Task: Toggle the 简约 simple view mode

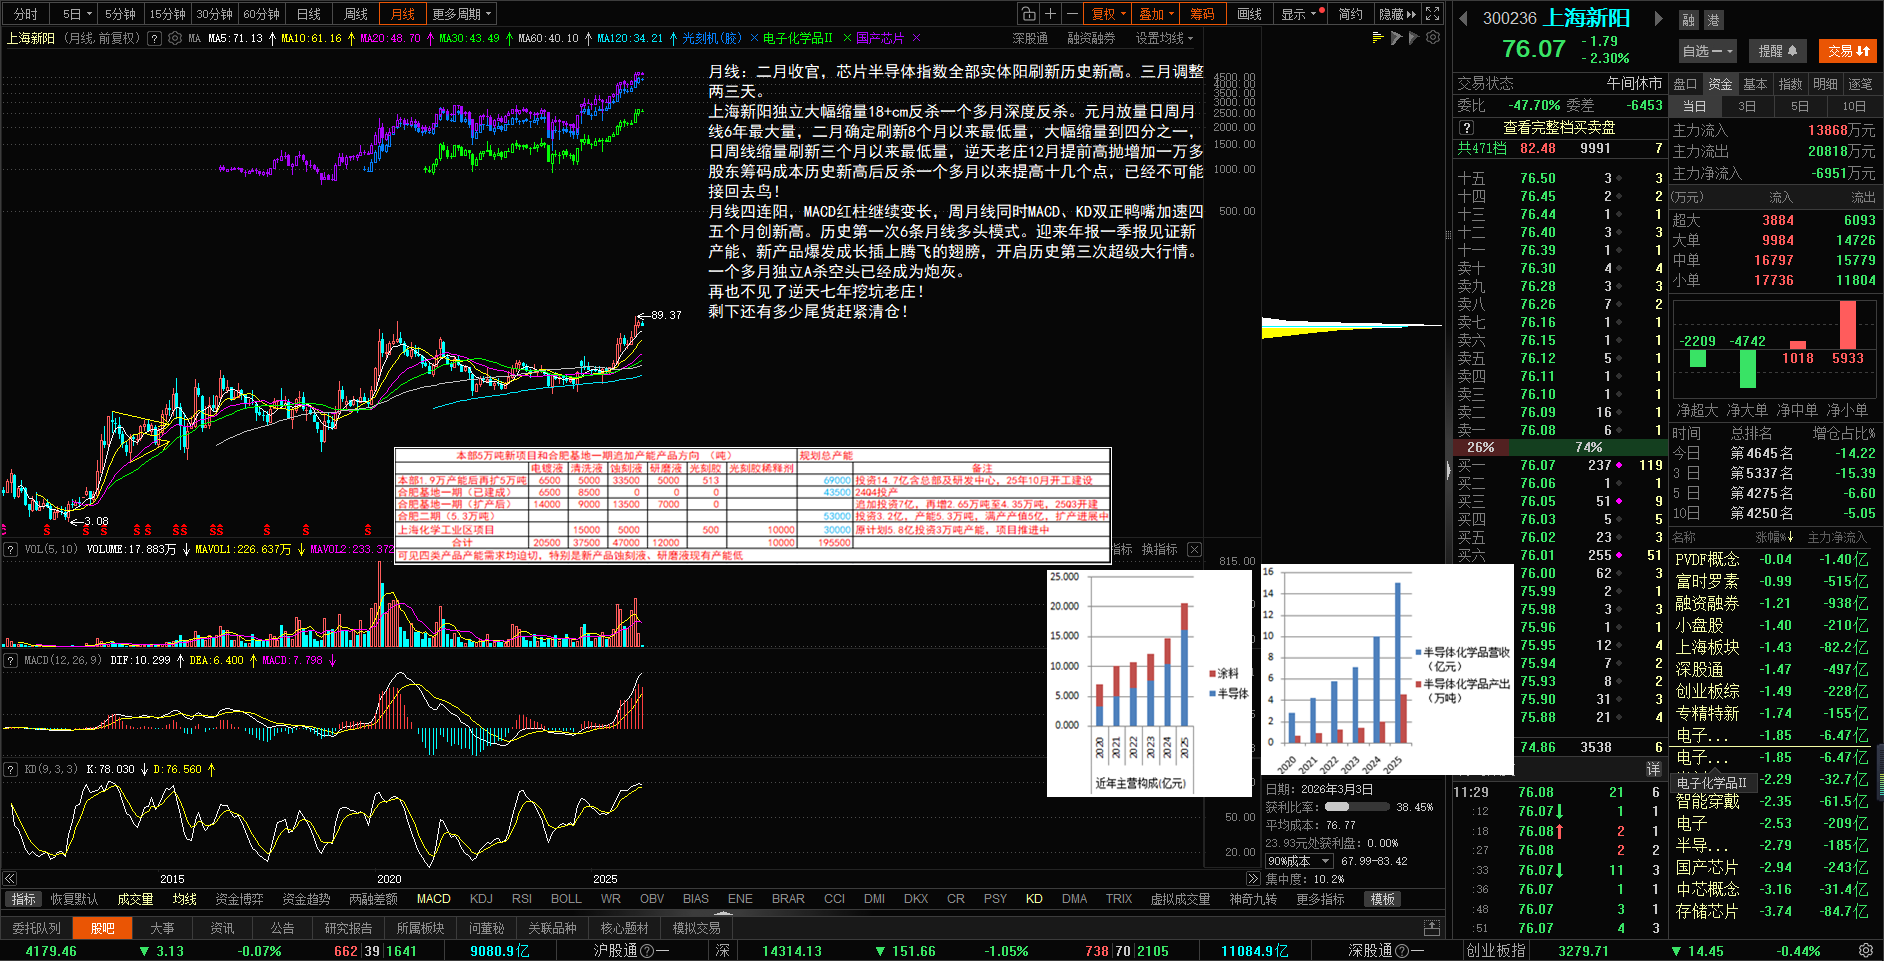Action: pyautogui.click(x=1350, y=14)
